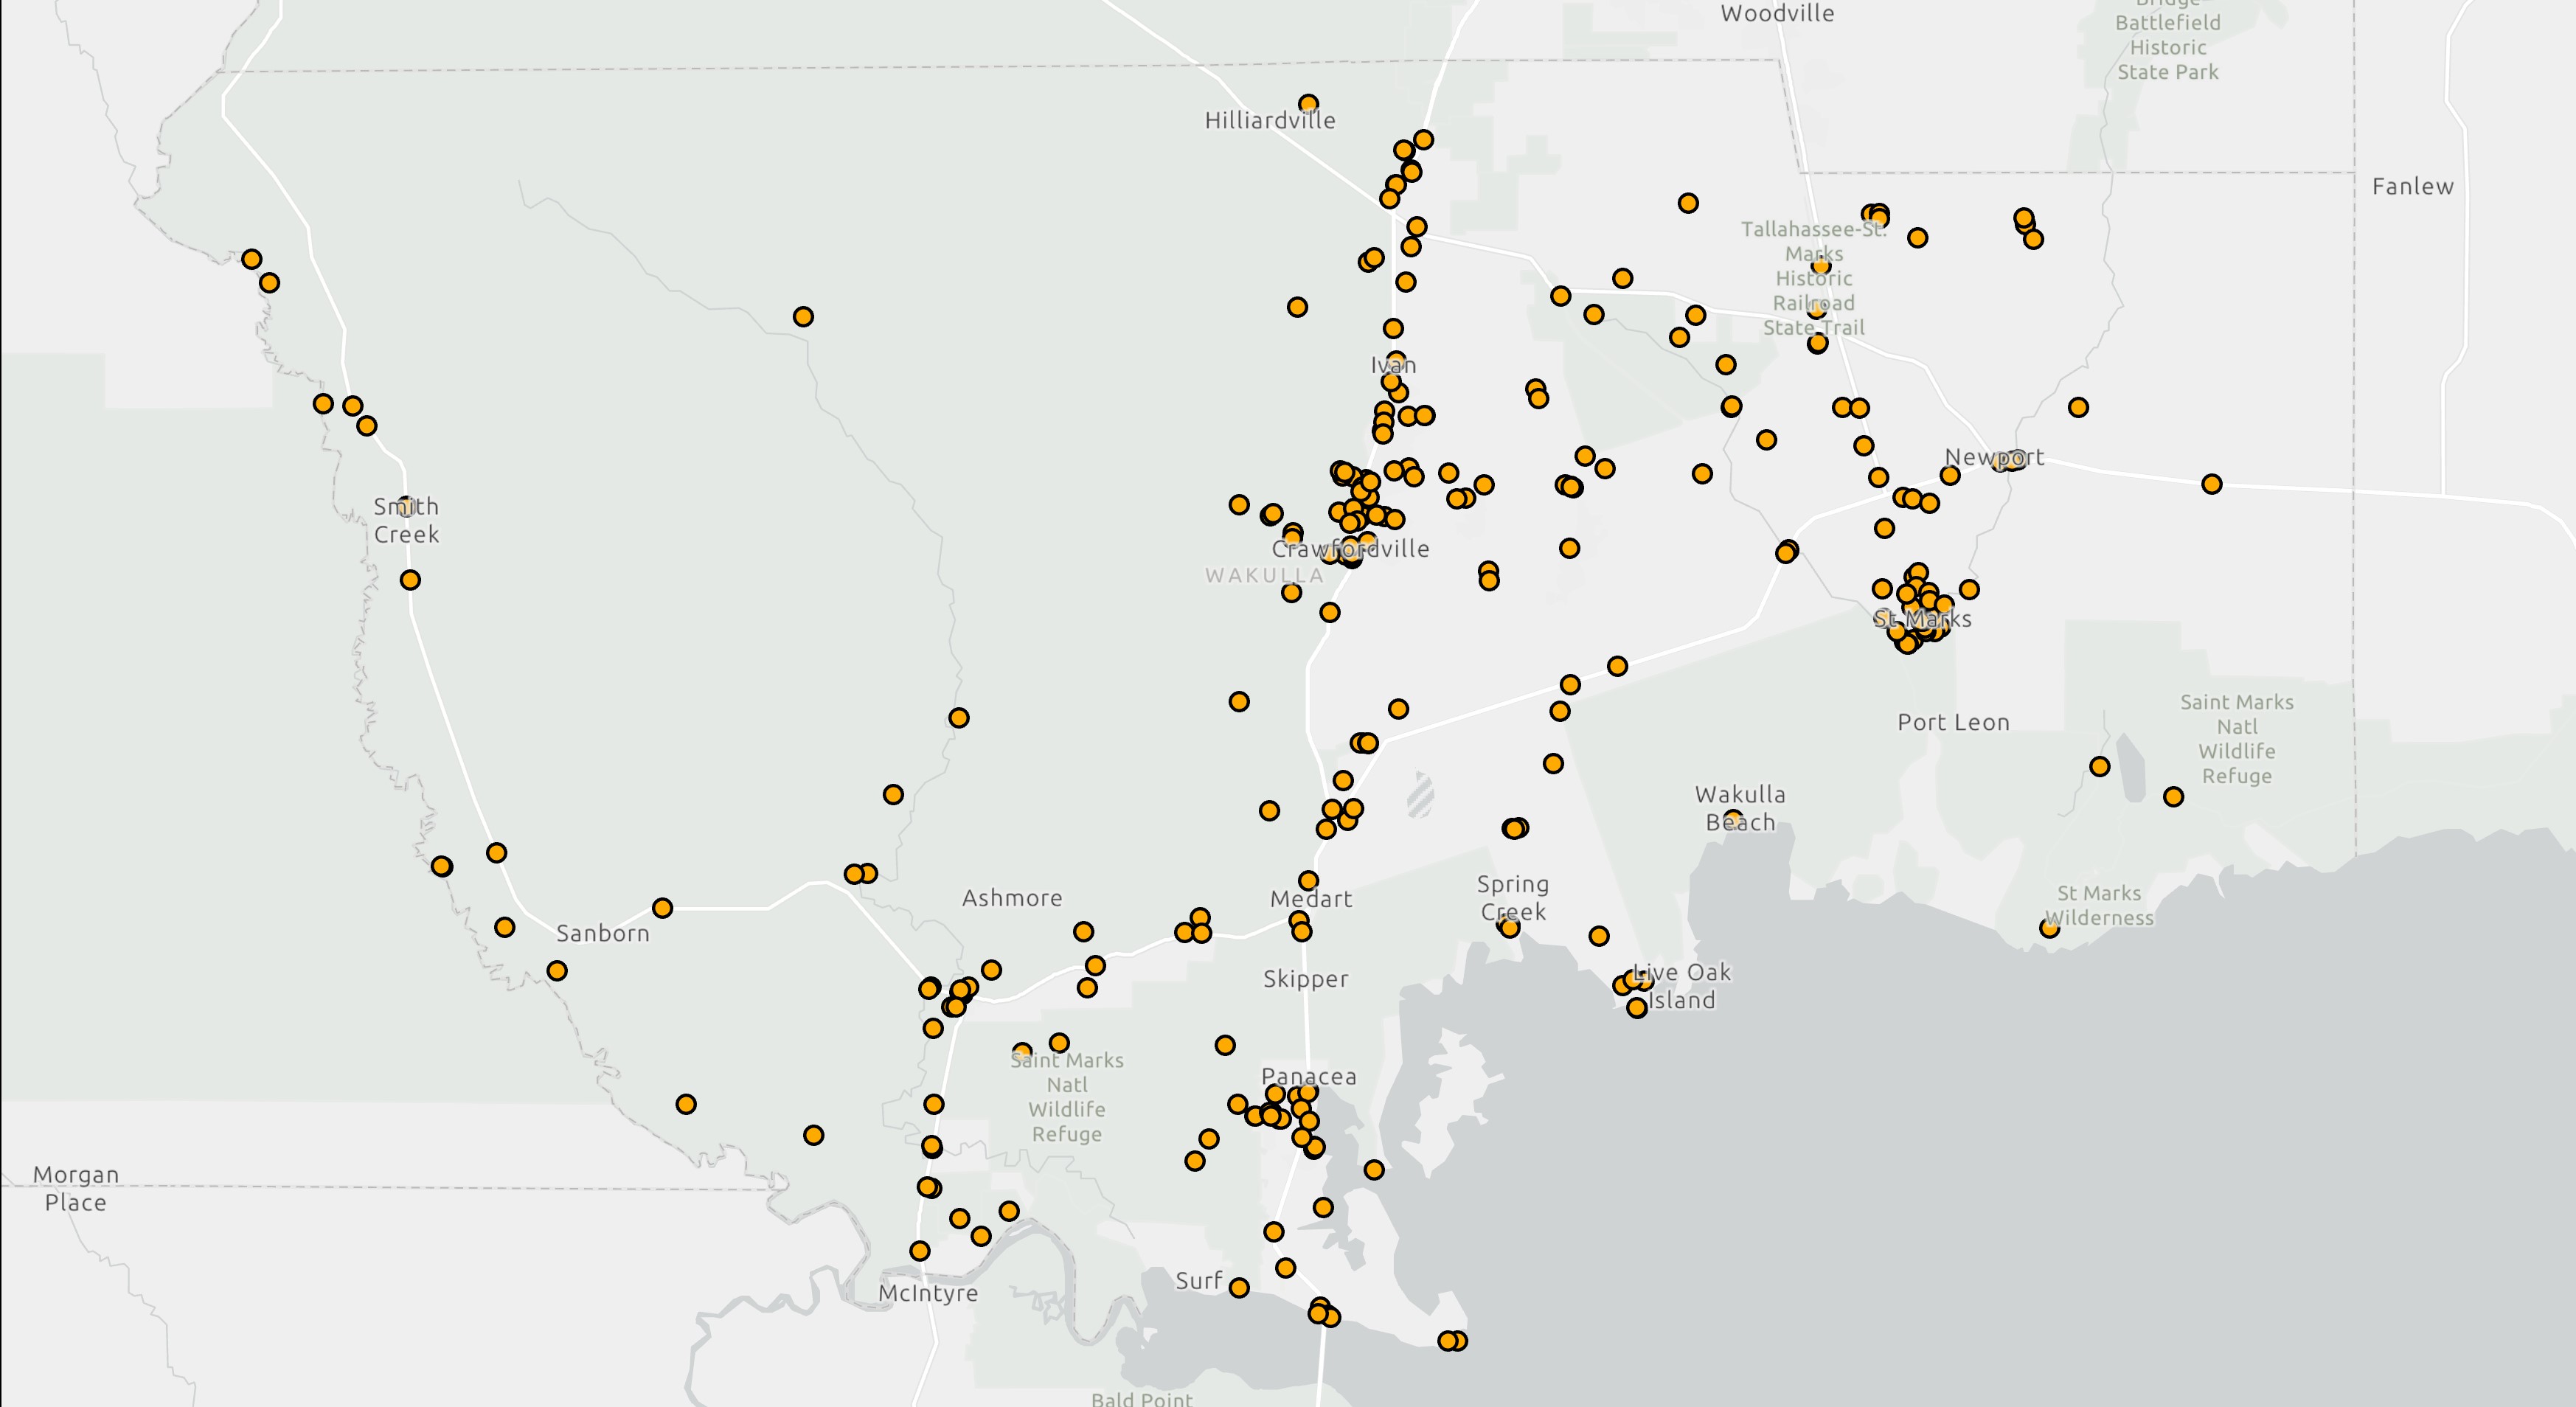Viewport: 2576px width, 1407px height.
Task: Click the easternmost marker on the Newport highway
Action: point(2212,484)
